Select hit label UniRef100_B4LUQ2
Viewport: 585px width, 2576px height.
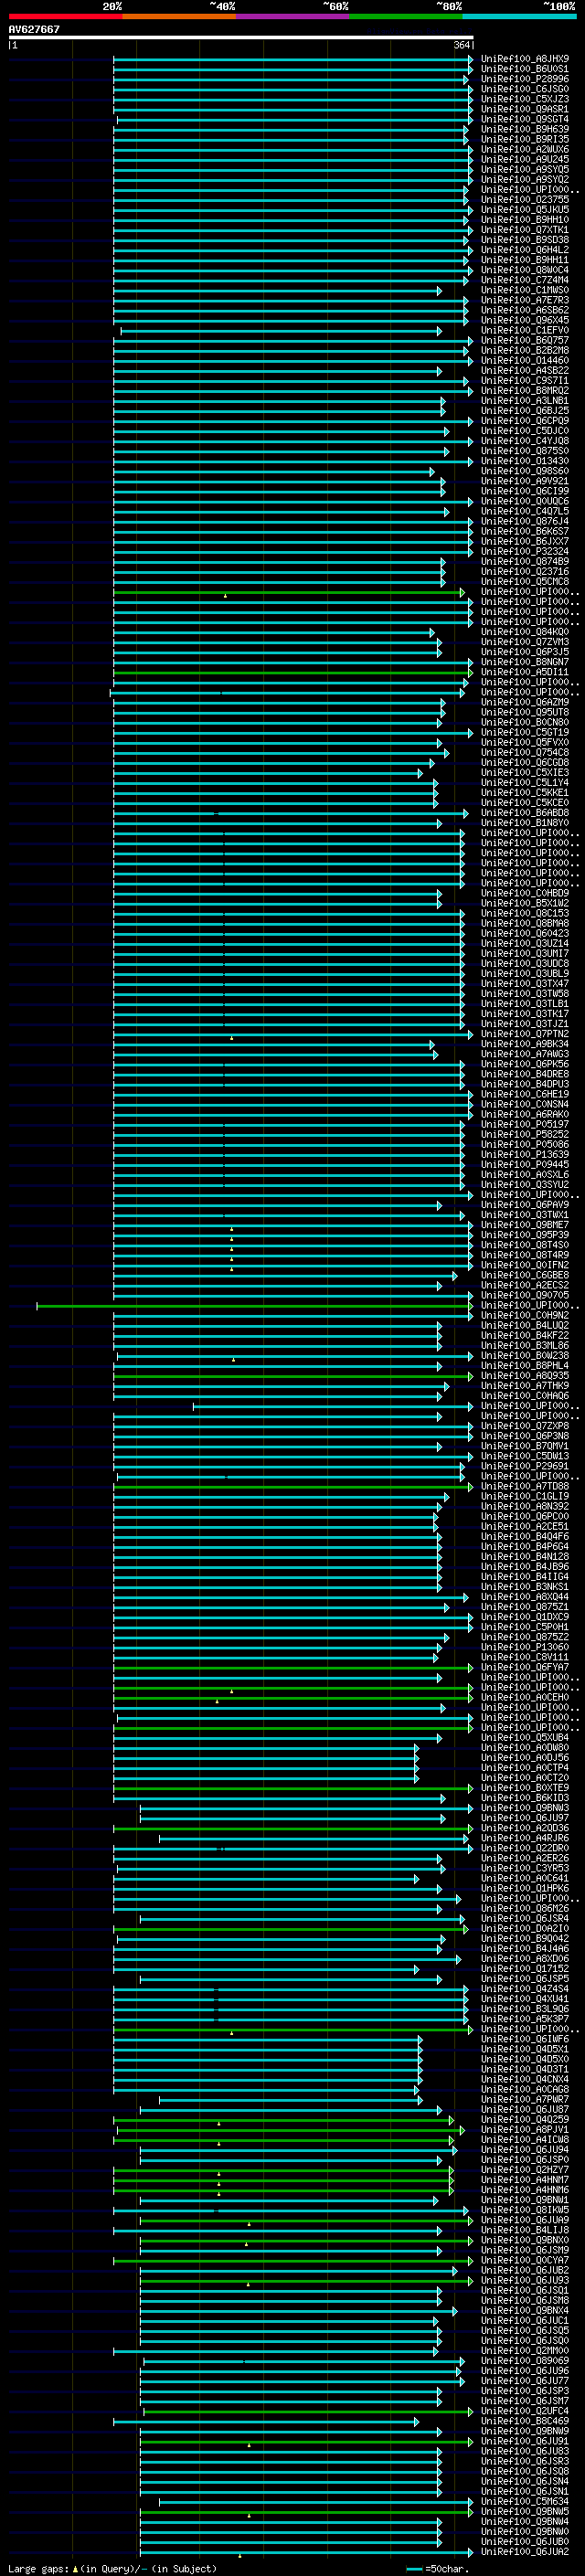(525, 1325)
